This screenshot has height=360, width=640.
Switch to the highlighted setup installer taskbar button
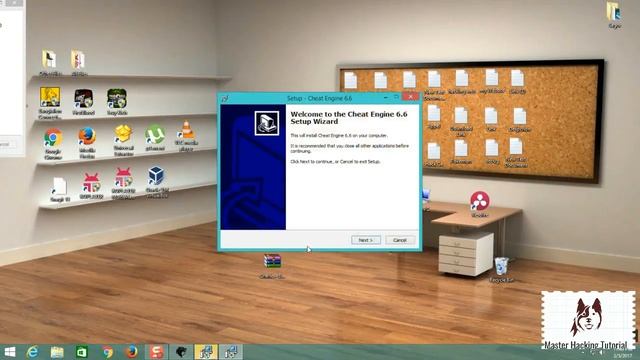pyautogui.click(x=206, y=352)
